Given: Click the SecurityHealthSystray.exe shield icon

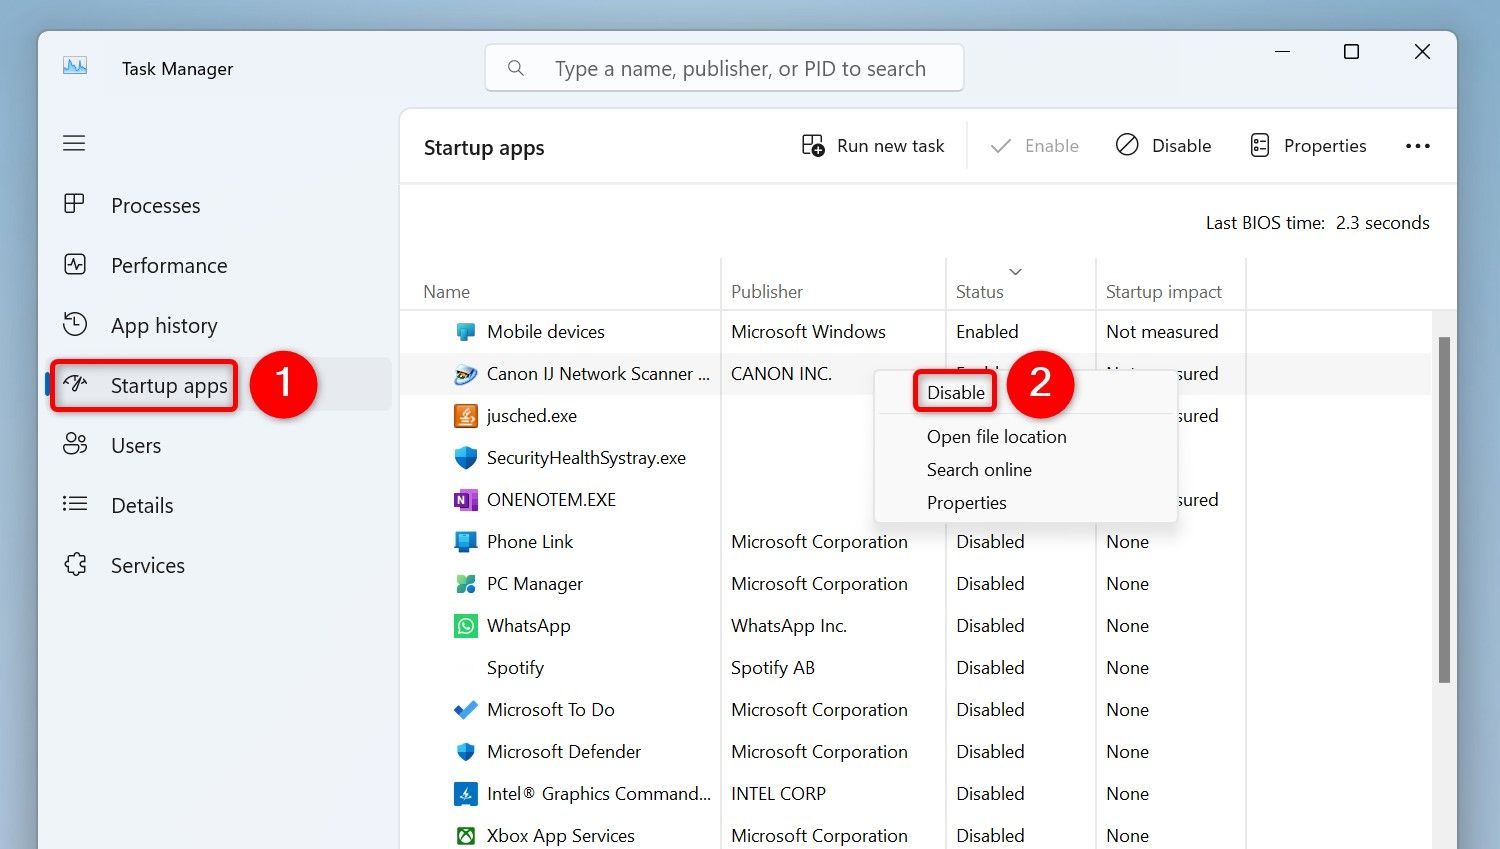Looking at the screenshot, I should click(x=466, y=458).
